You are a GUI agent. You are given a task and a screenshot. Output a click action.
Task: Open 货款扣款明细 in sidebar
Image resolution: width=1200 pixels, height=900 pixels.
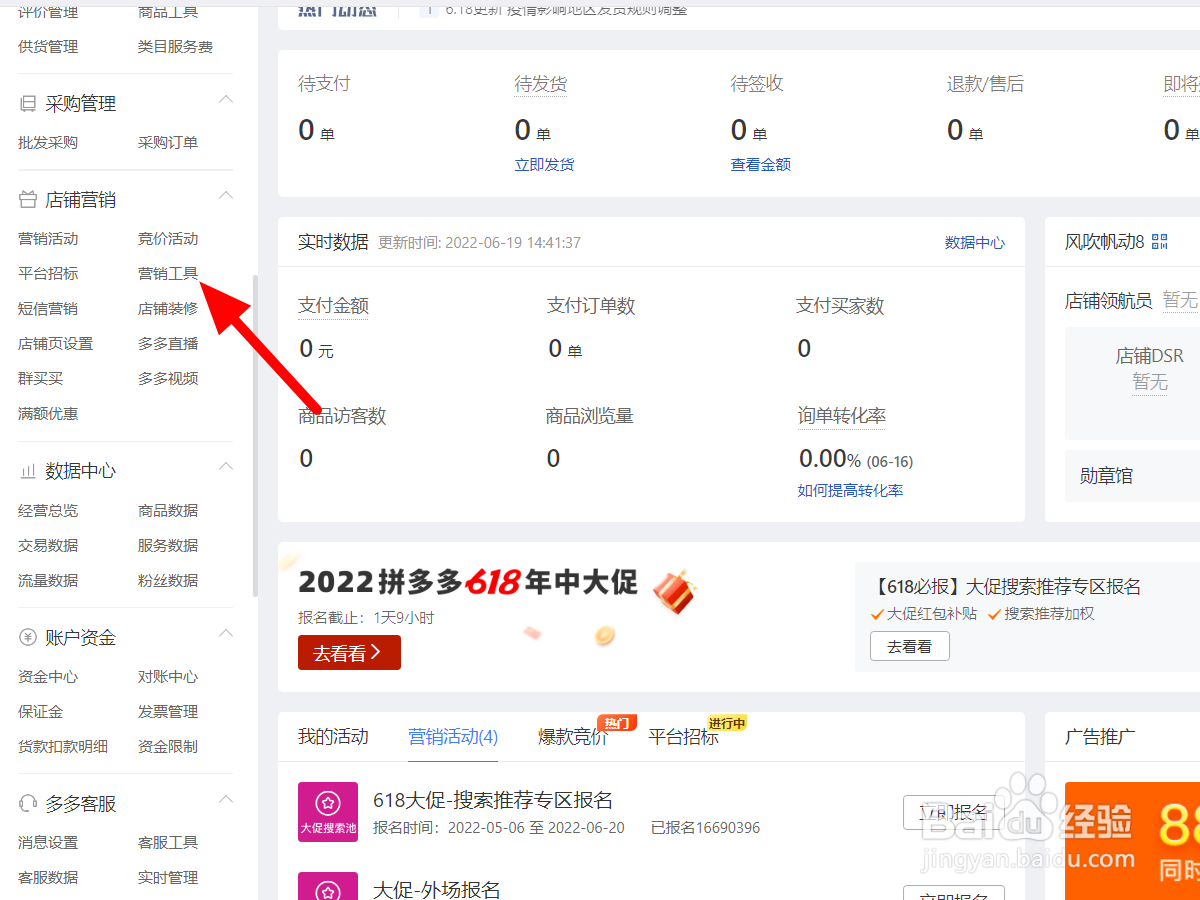click(63, 747)
